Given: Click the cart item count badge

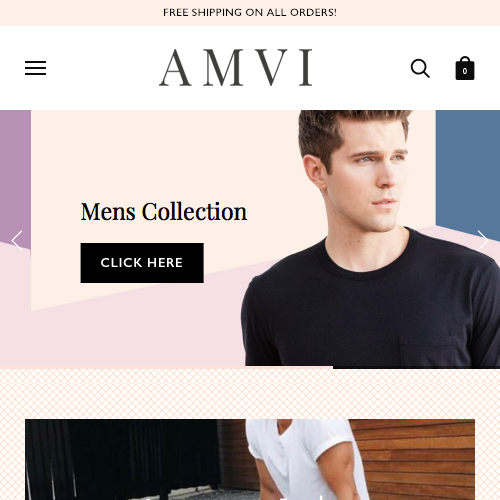Looking at the screenshot, I should pyautogui.click(x=465, y=71).
